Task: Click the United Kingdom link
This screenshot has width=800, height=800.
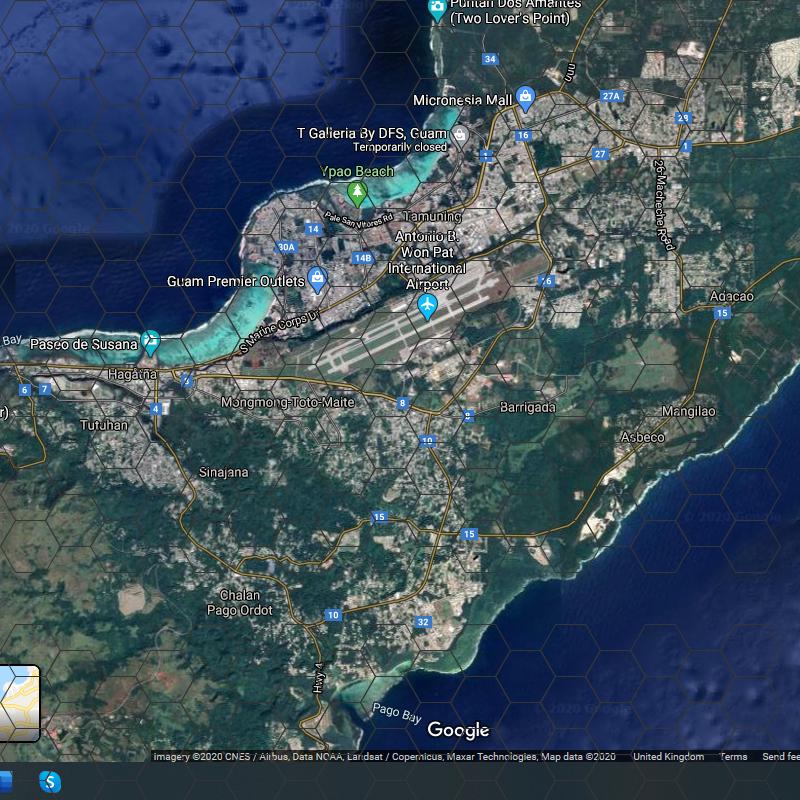Action: pyautogui.click(x=668, y=757)
